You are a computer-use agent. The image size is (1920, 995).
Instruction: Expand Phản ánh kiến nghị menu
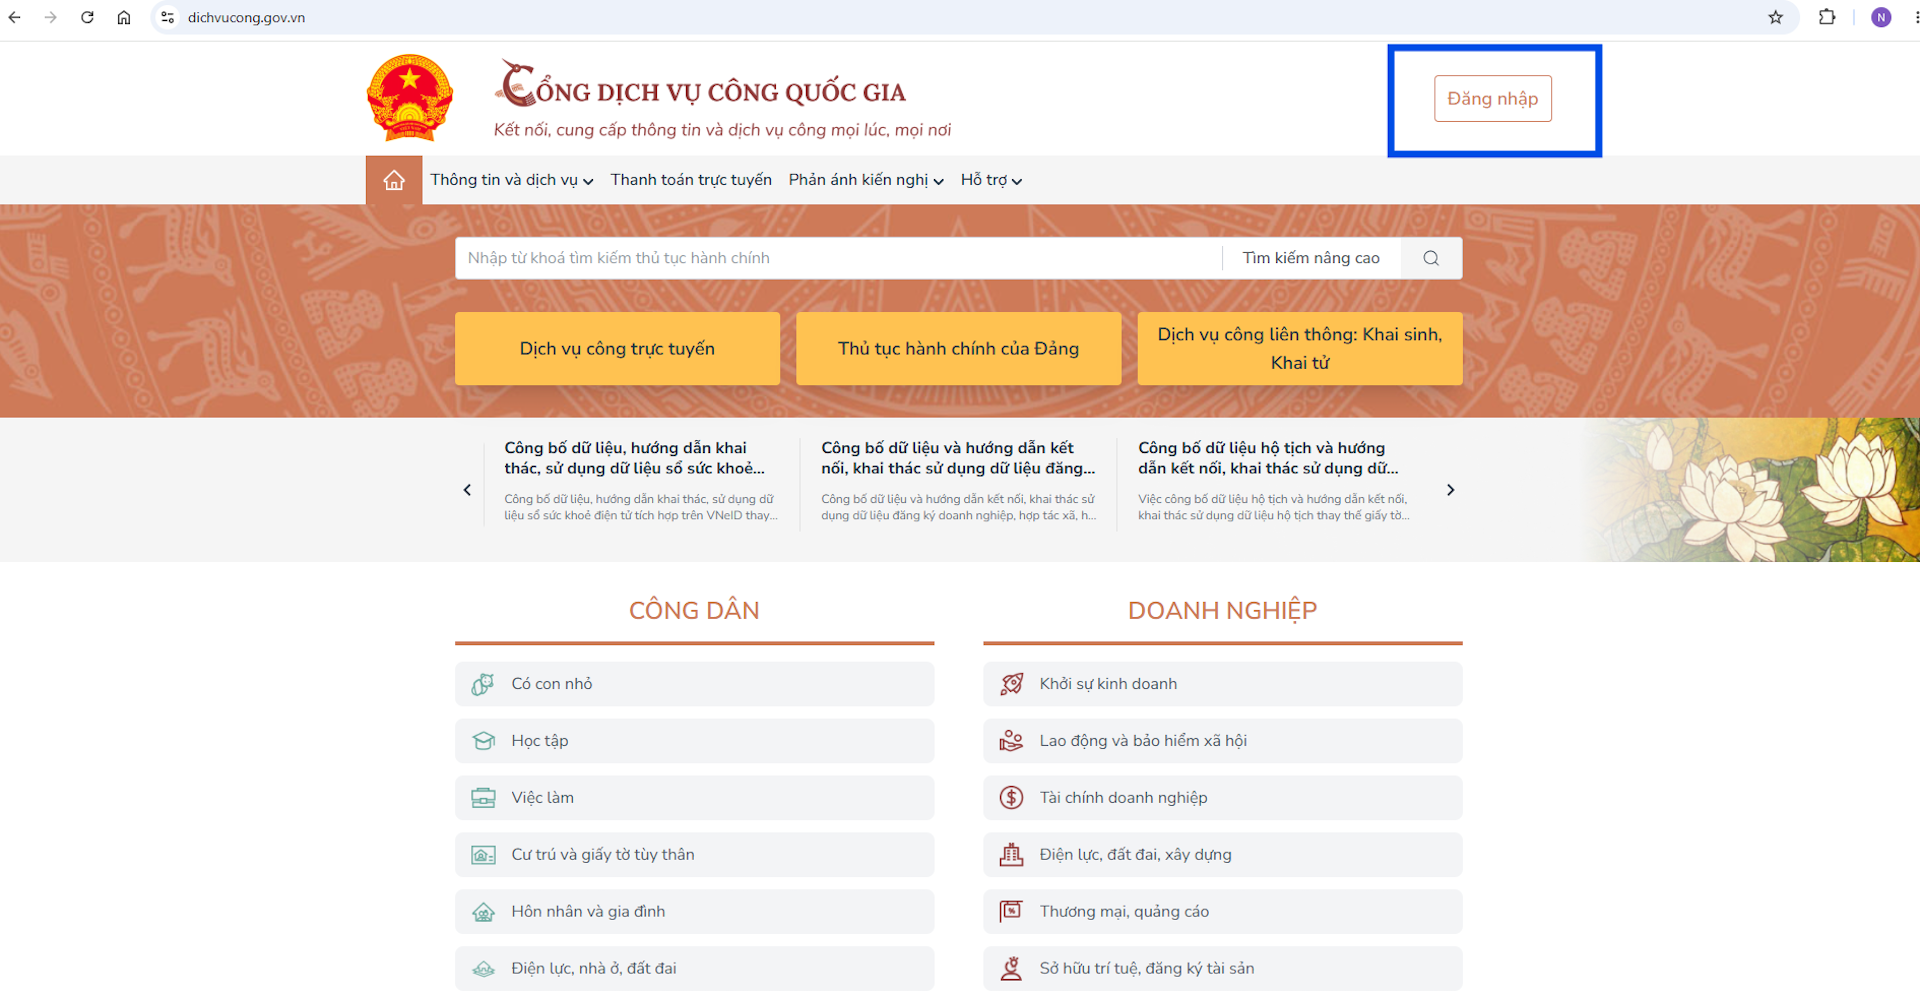[866, 180]
